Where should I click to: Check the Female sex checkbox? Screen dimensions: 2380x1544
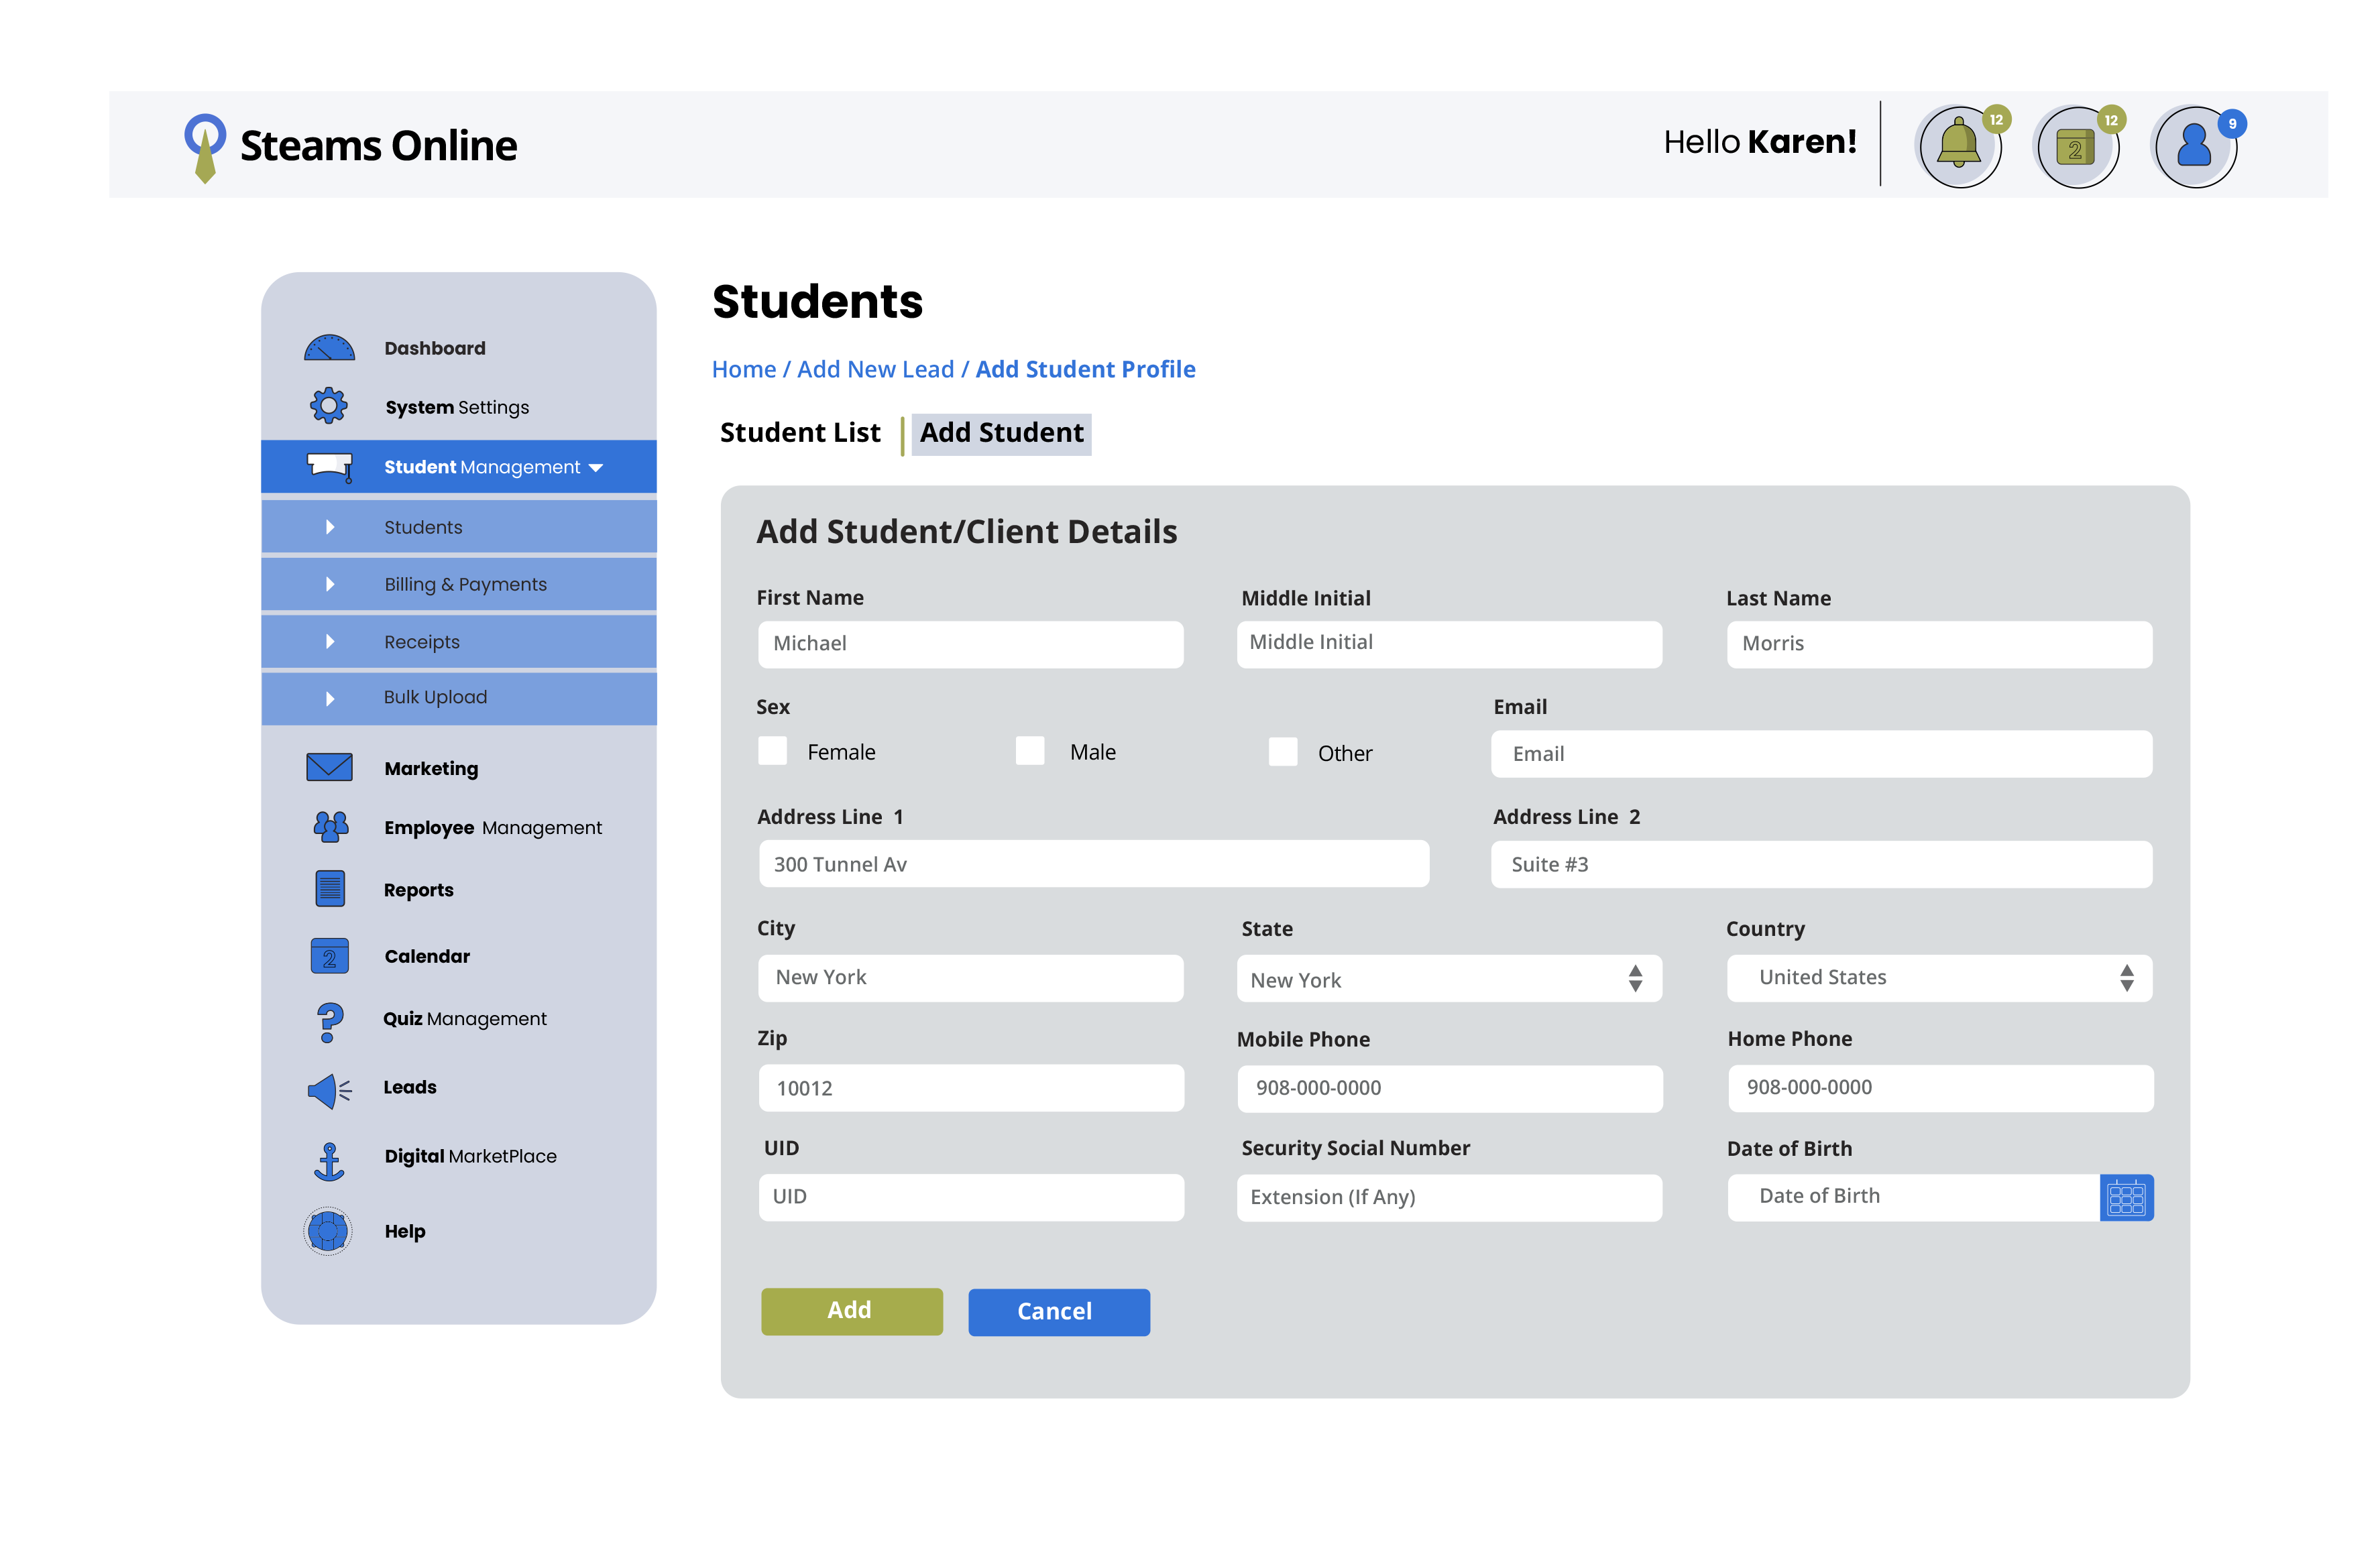[772, 751]
